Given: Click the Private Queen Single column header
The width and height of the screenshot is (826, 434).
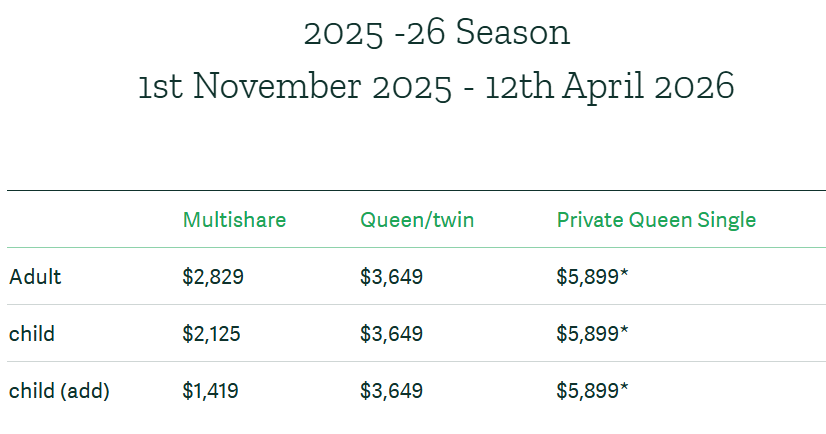Looking at the screenshot, I should point(656,220).
